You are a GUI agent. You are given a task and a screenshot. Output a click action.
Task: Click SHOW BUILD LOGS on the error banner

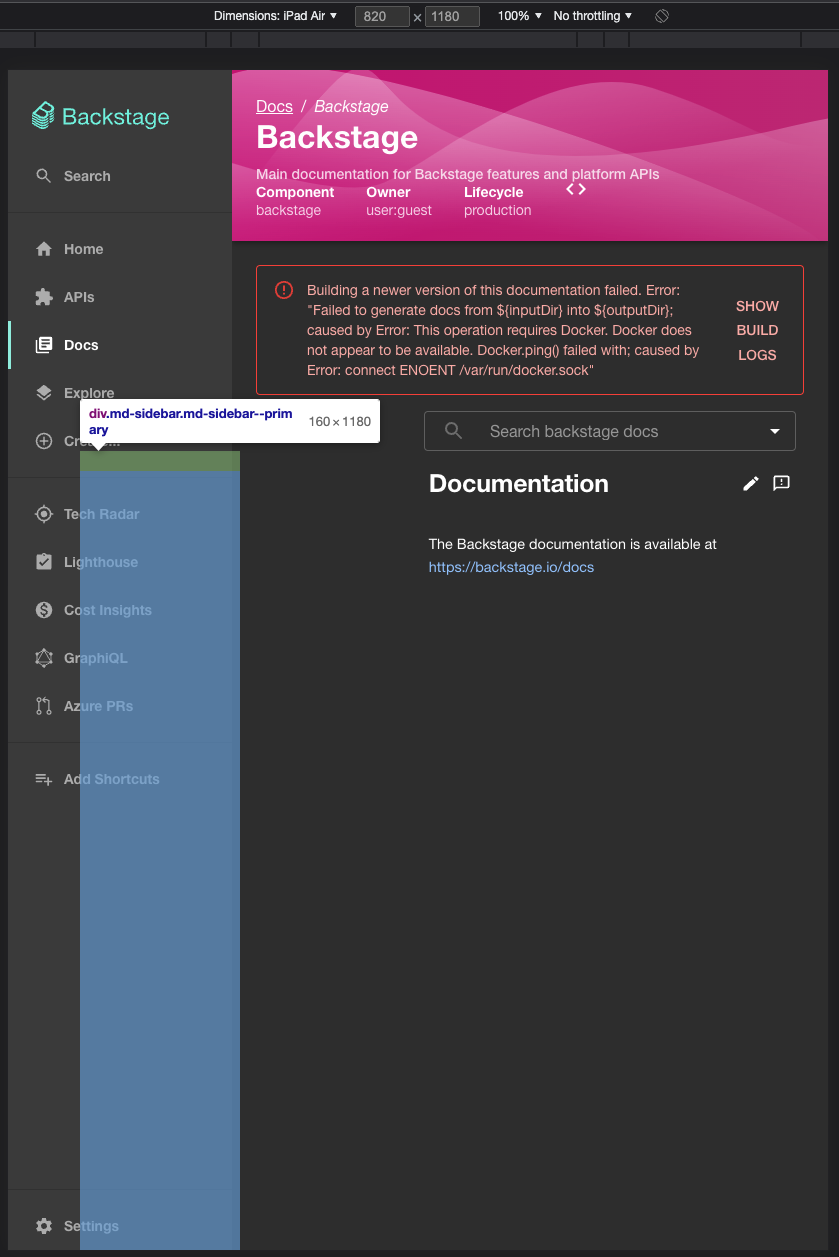click(757, 330)
